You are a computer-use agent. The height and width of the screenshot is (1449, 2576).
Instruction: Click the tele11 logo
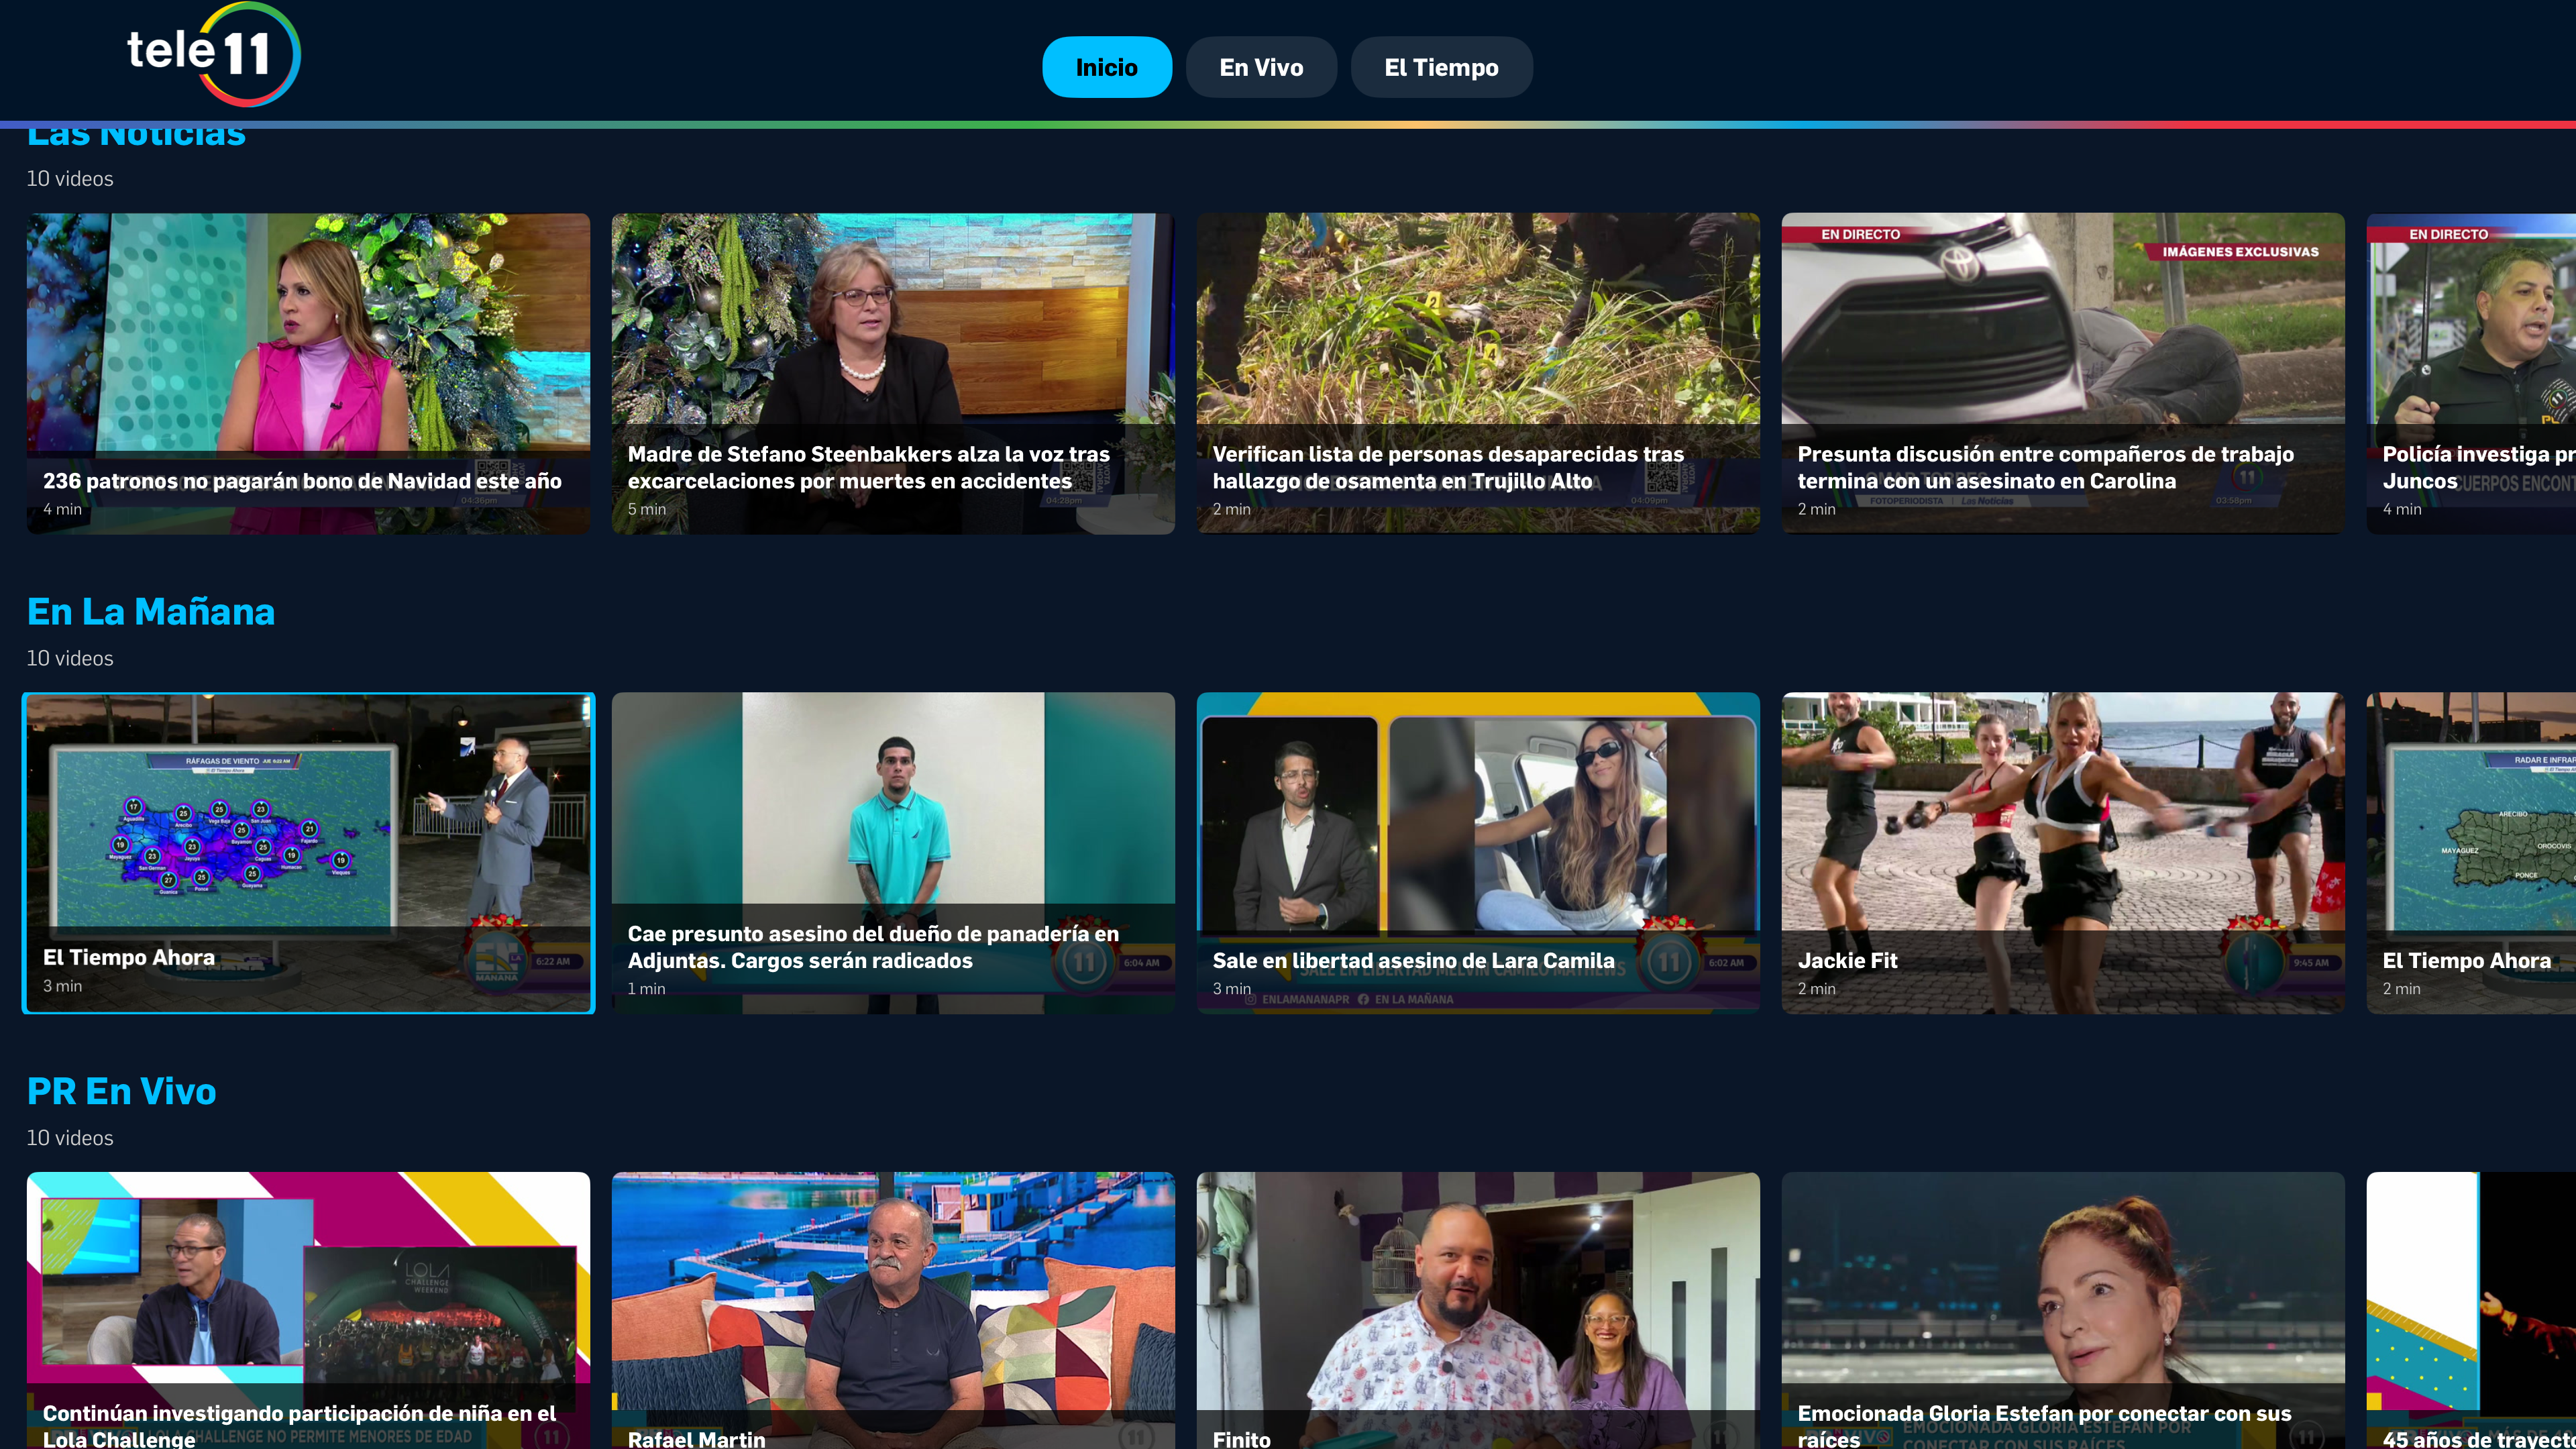[213, 55]
